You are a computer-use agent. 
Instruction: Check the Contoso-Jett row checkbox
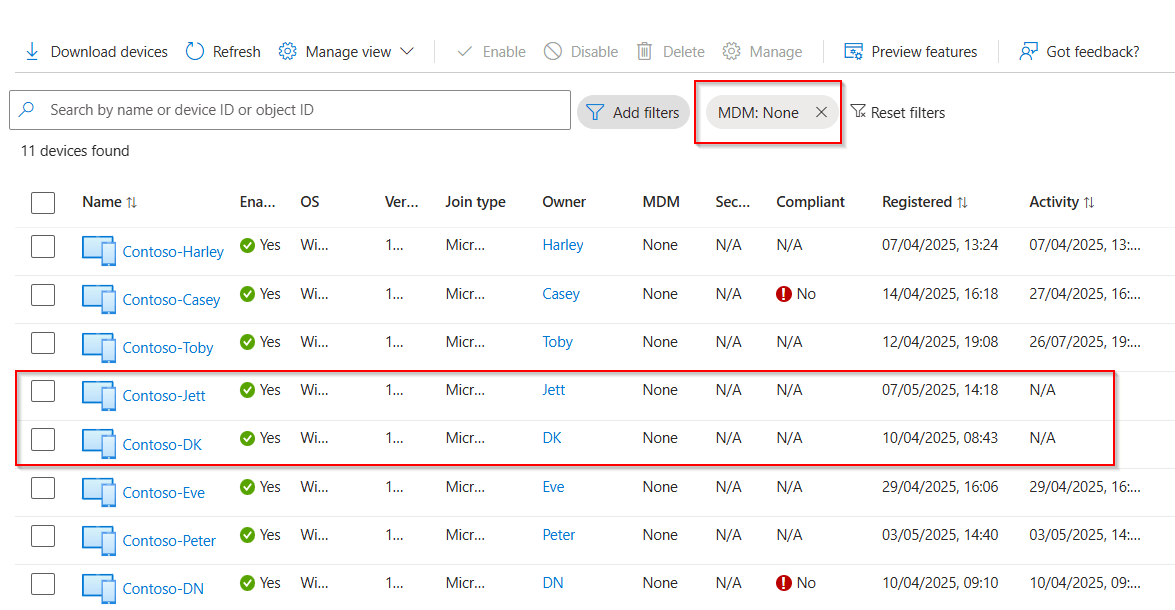coord(43,391)
